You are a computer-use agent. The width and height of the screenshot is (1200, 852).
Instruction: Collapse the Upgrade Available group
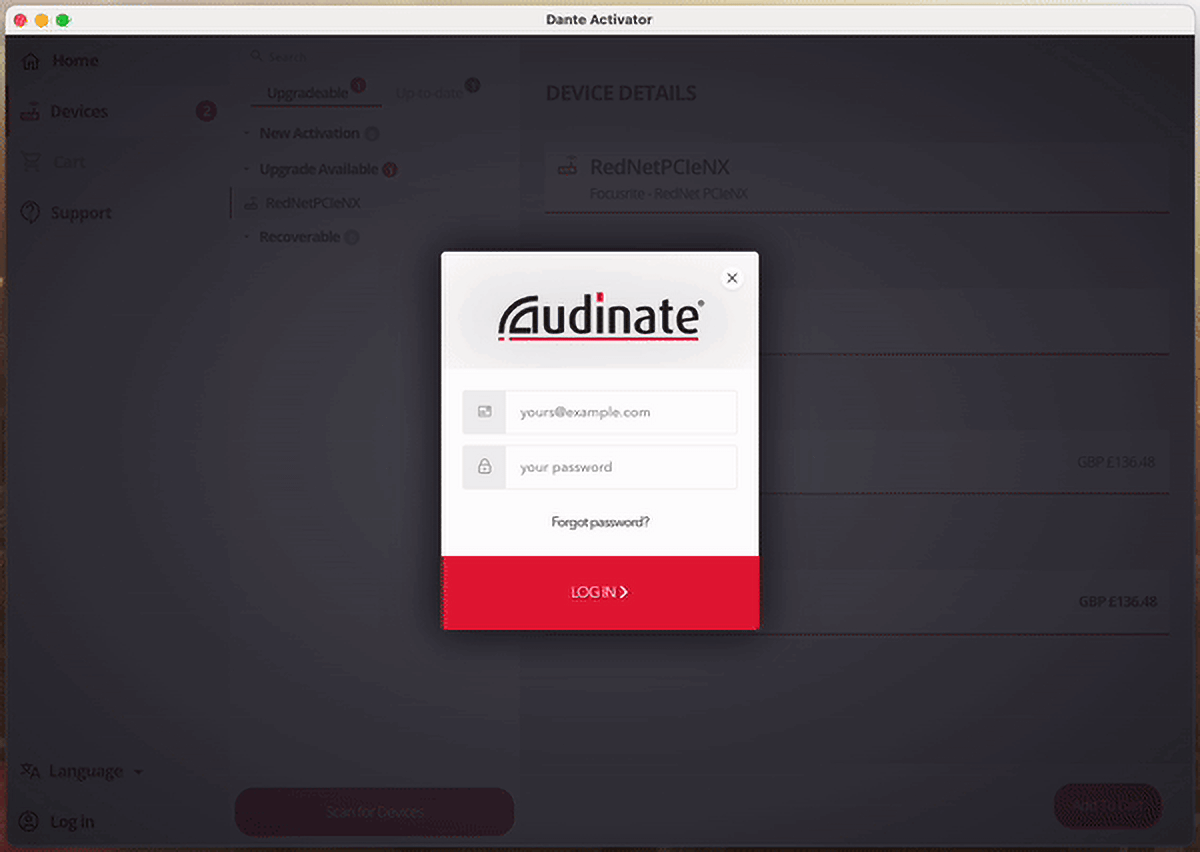tap(318, 169)
